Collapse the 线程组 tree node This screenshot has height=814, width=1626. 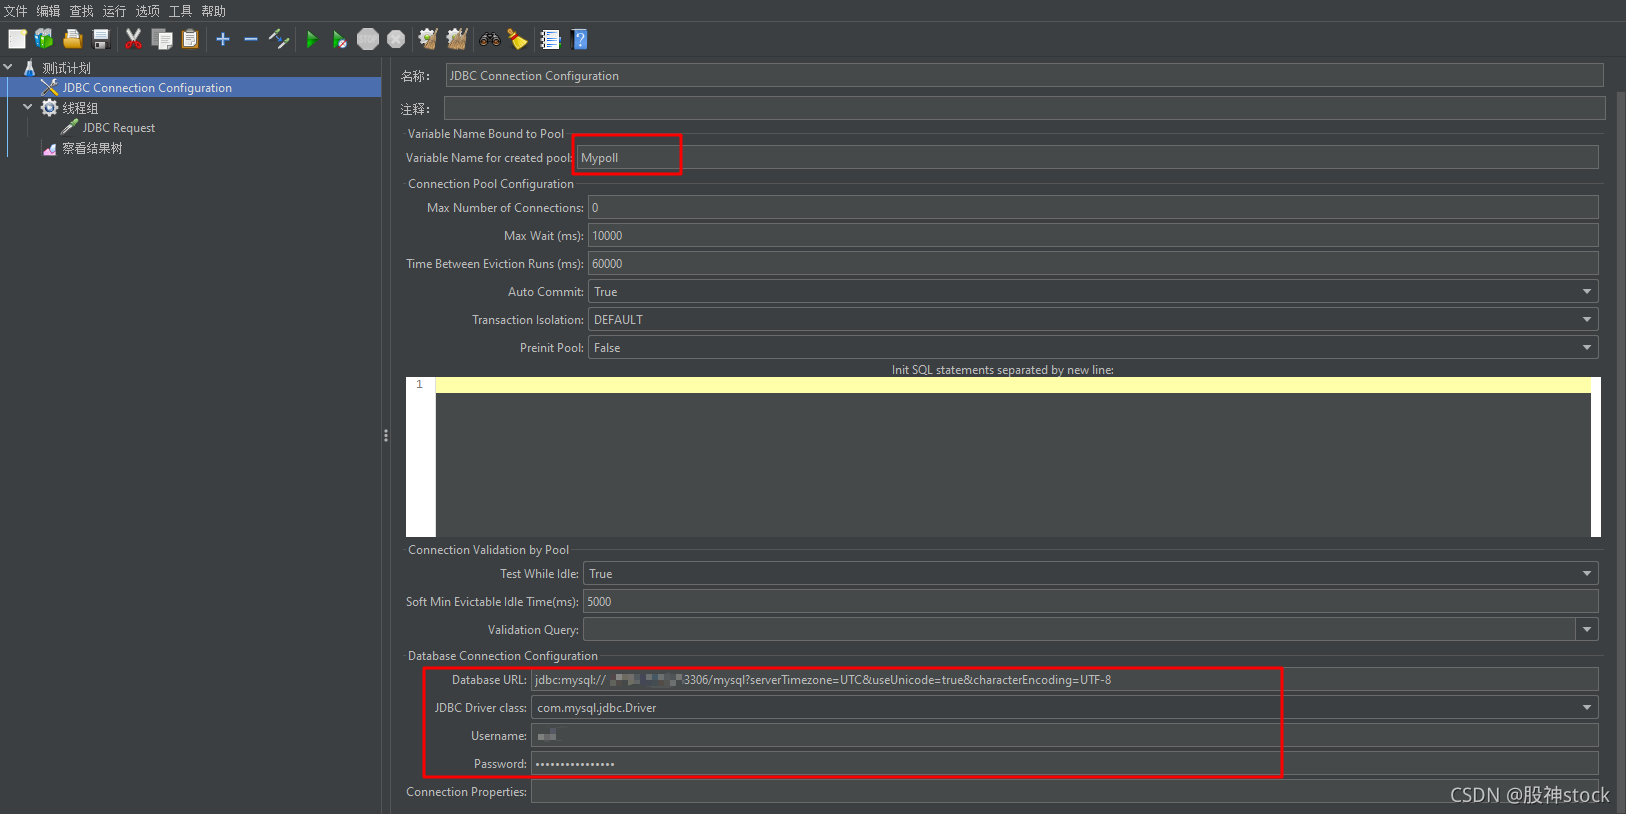(x=28, y=107)
